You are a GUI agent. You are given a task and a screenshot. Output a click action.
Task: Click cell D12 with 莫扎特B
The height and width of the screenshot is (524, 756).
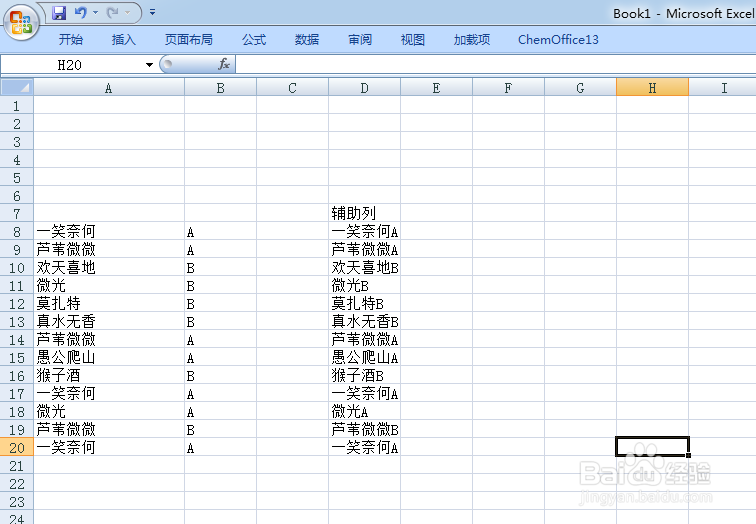point(364,304)
